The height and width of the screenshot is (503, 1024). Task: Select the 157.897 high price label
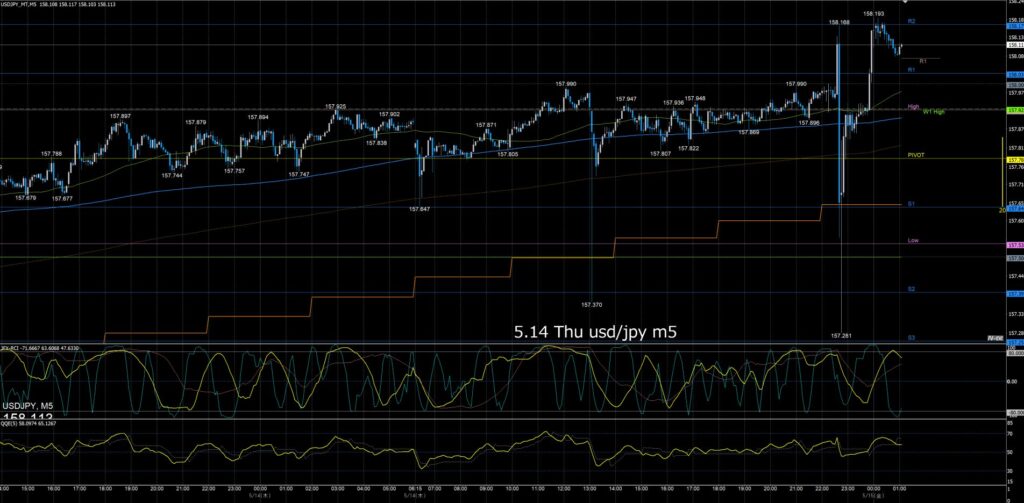[120, 116]
